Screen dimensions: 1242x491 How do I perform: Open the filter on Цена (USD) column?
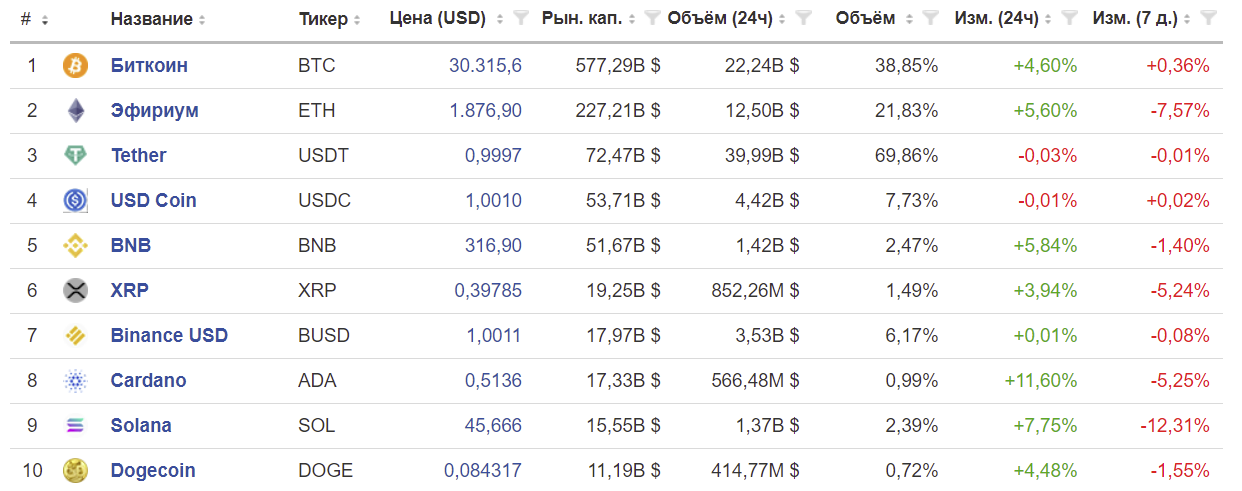520,18
